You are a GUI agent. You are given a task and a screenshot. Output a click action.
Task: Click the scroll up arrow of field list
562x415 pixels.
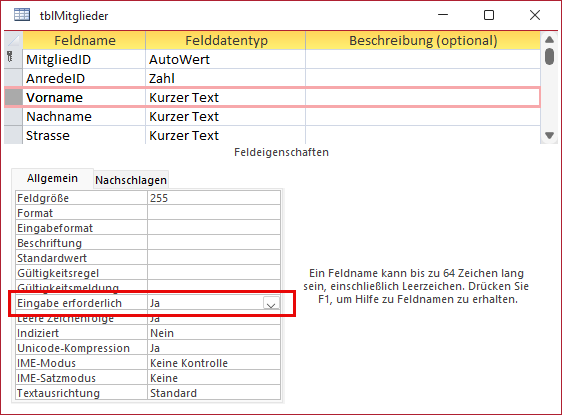549,39
